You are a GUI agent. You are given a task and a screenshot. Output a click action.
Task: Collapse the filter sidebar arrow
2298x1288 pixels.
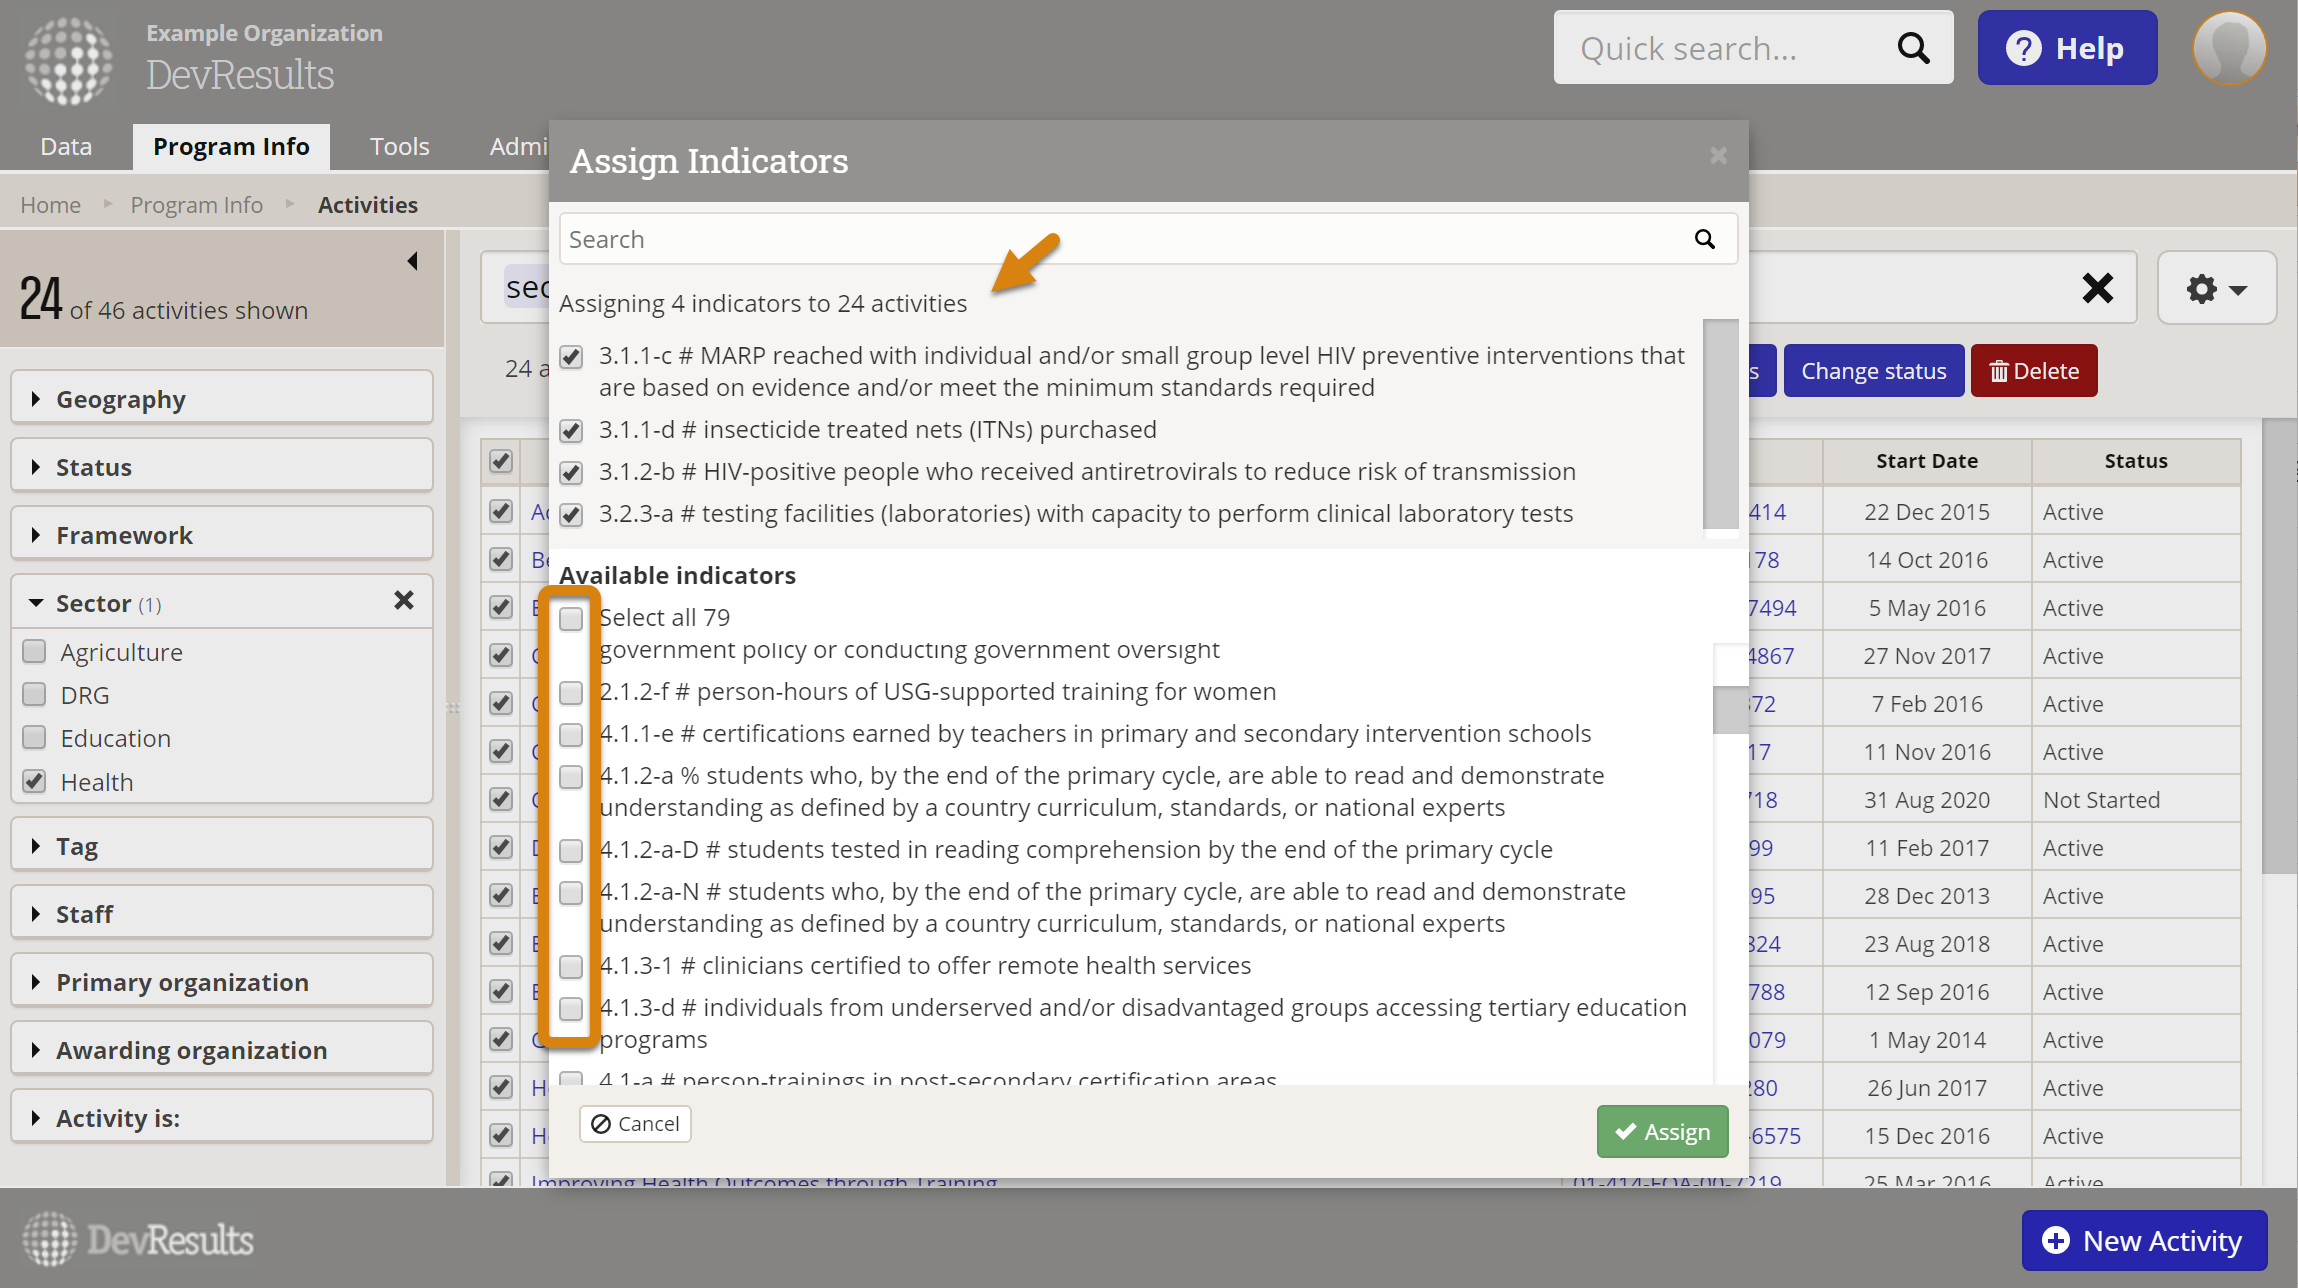[412, 262]
